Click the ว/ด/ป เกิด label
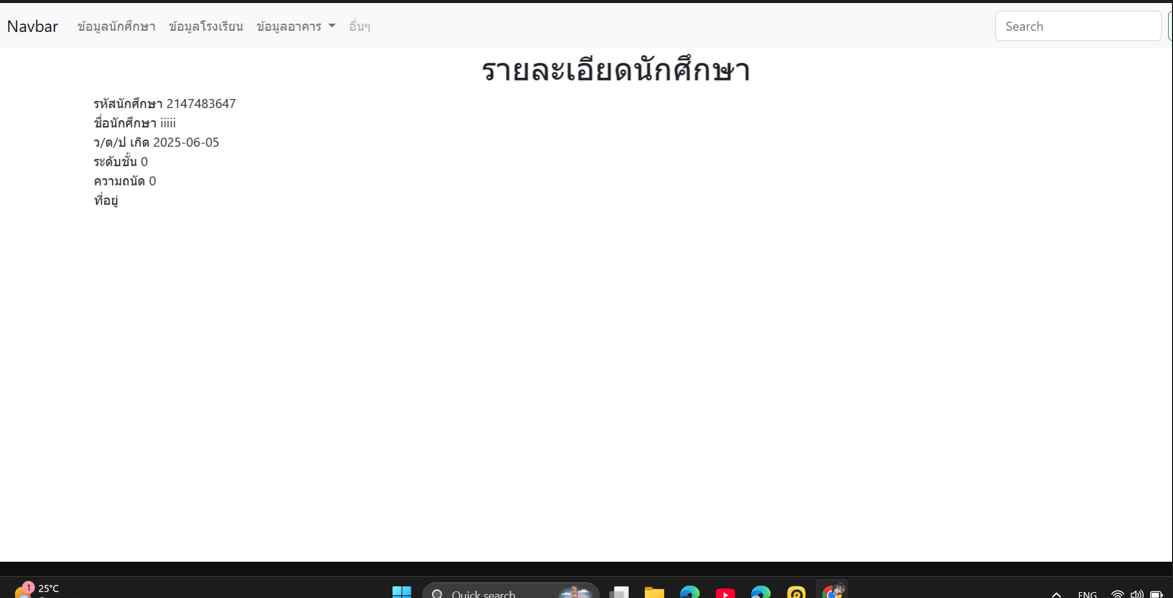Image resolution: width=1173 pixels, height=598 pixels. pos(122,142)
